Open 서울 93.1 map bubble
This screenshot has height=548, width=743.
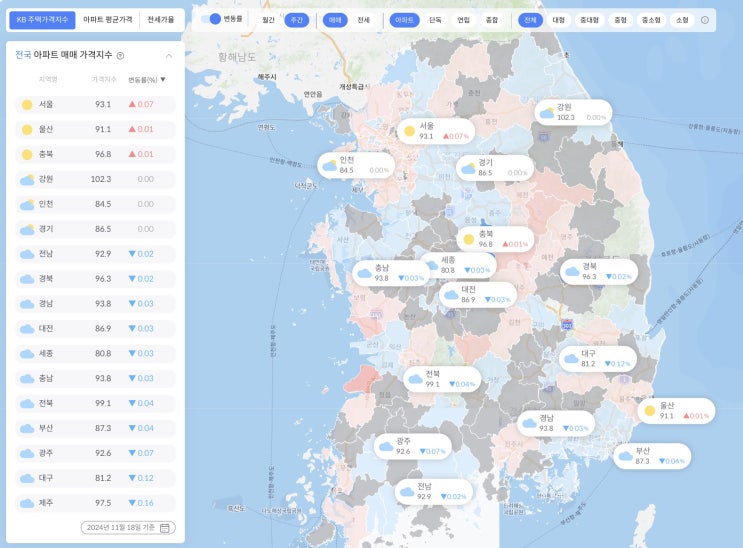click(x=435, y=131)
